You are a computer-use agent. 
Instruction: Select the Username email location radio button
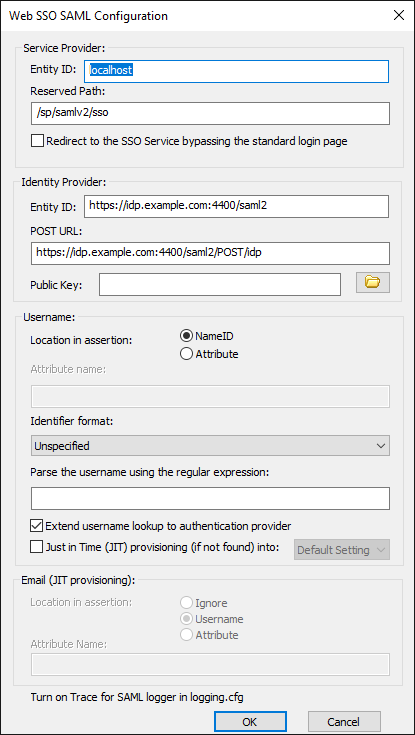pos(187,619)
